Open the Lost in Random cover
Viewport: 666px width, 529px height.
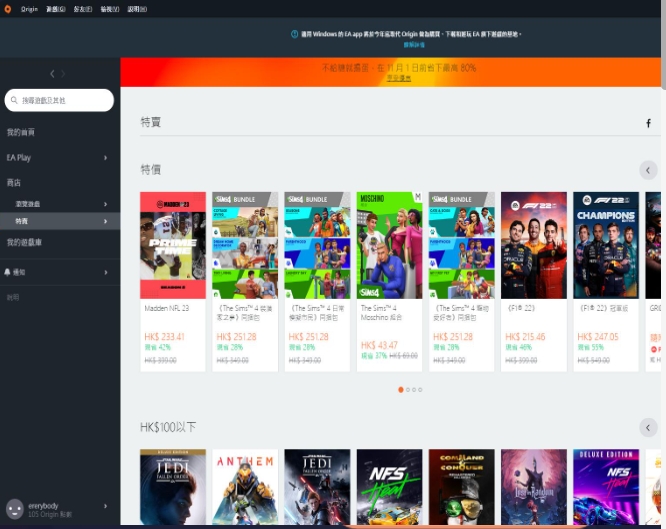[x=534, y=487]
